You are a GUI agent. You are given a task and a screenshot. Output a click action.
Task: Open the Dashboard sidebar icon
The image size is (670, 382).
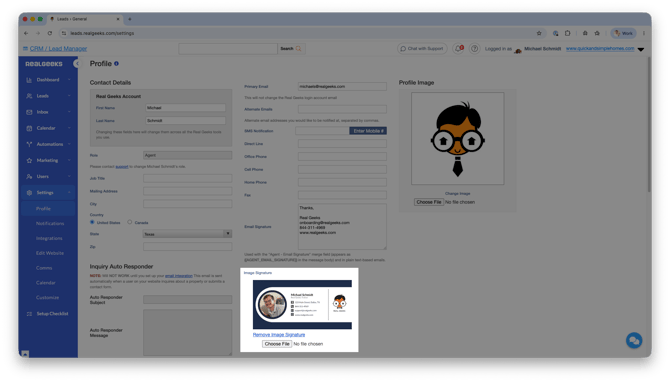[29, 80]
